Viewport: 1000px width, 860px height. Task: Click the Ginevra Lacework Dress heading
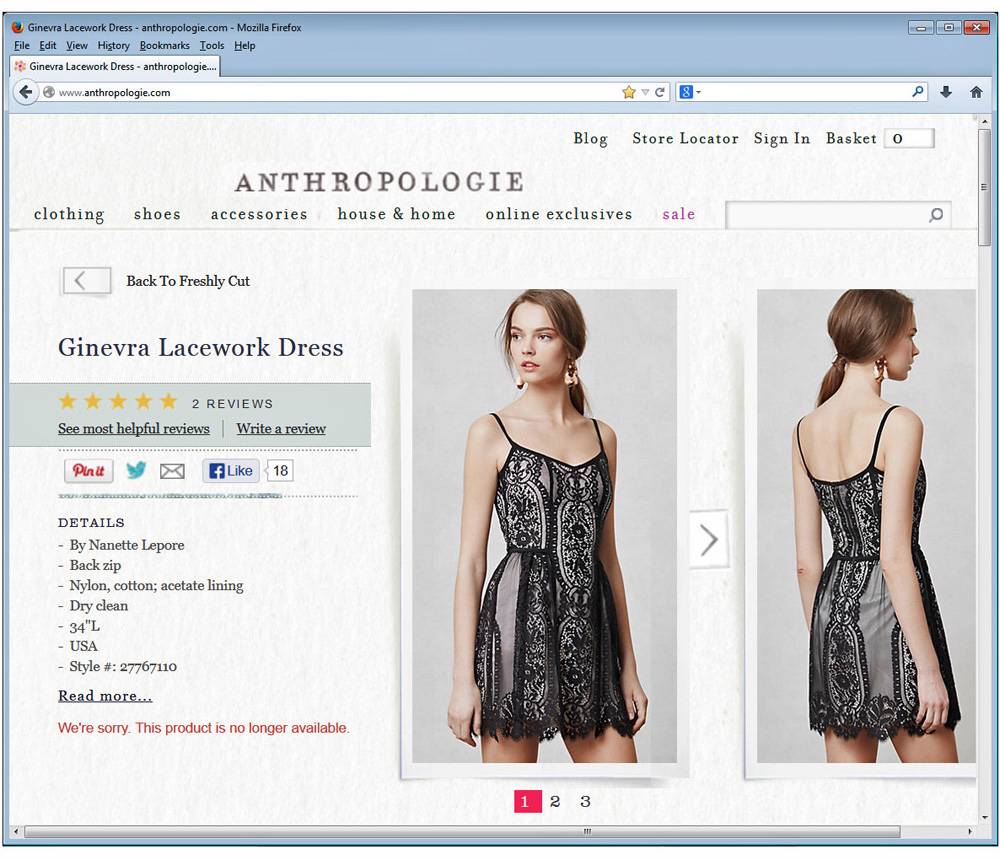(200, 347)
